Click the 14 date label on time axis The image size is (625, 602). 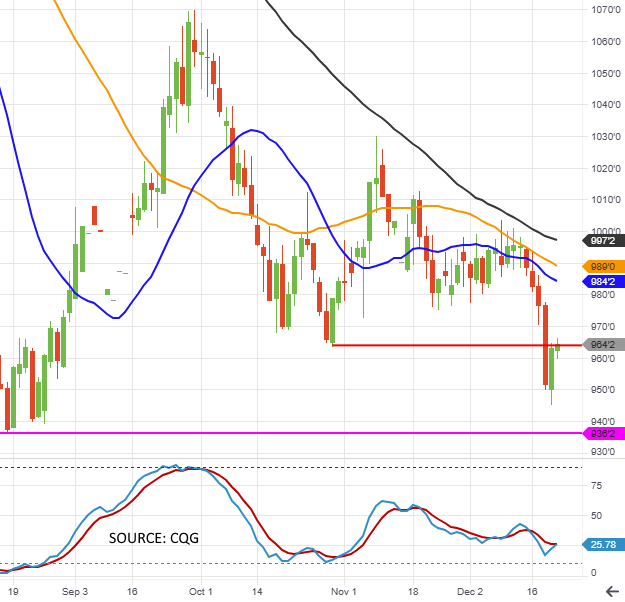click(x=257, y=592)
